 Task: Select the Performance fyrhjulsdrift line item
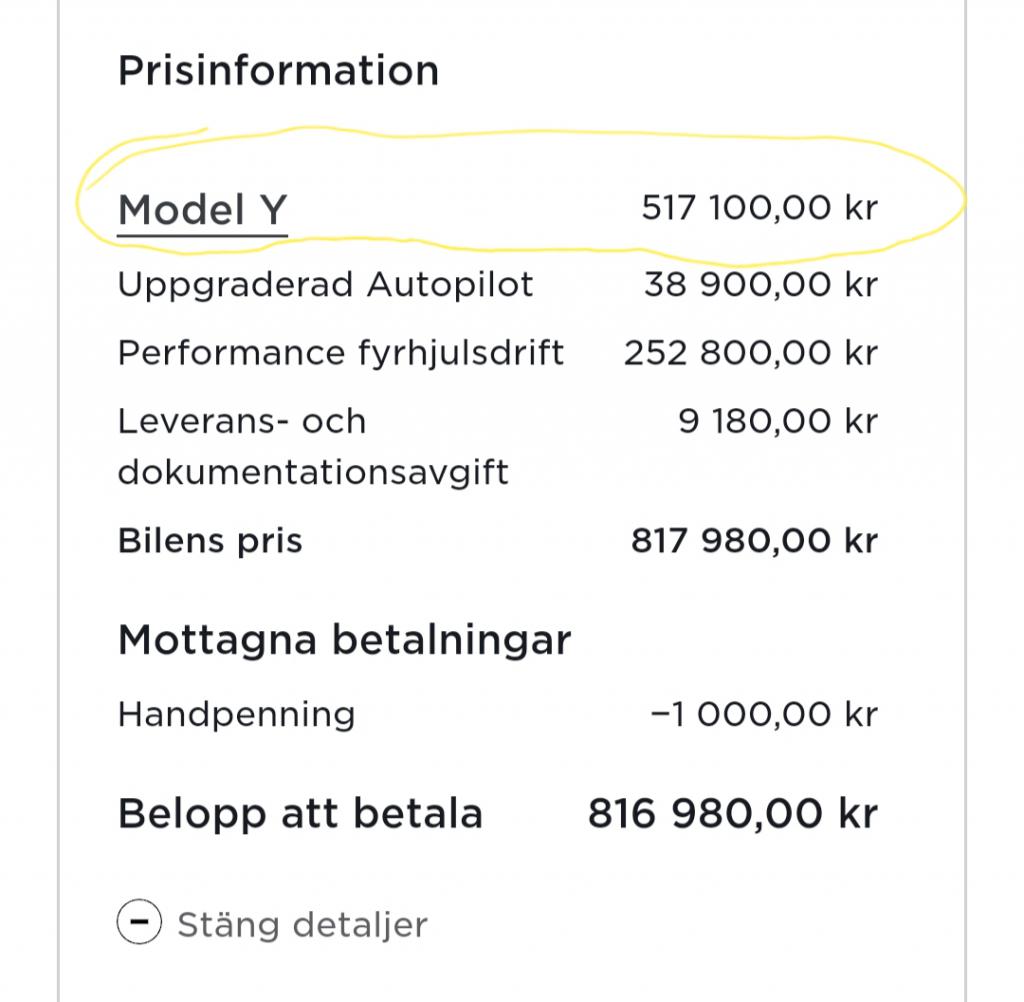click(x=340, y=354)
